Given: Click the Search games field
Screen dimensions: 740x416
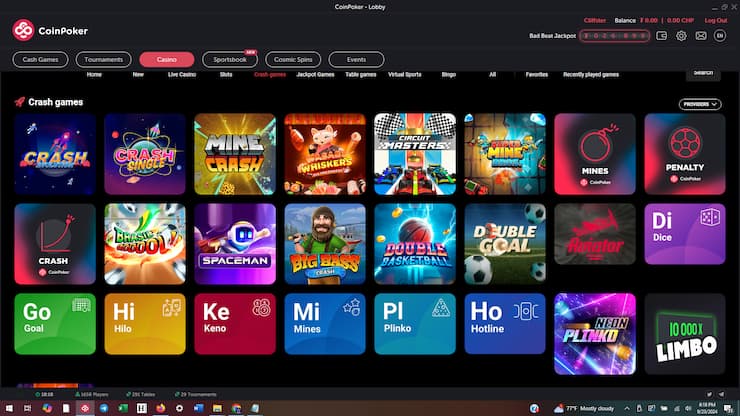Looking at the screenshot, I should point(703,75).
